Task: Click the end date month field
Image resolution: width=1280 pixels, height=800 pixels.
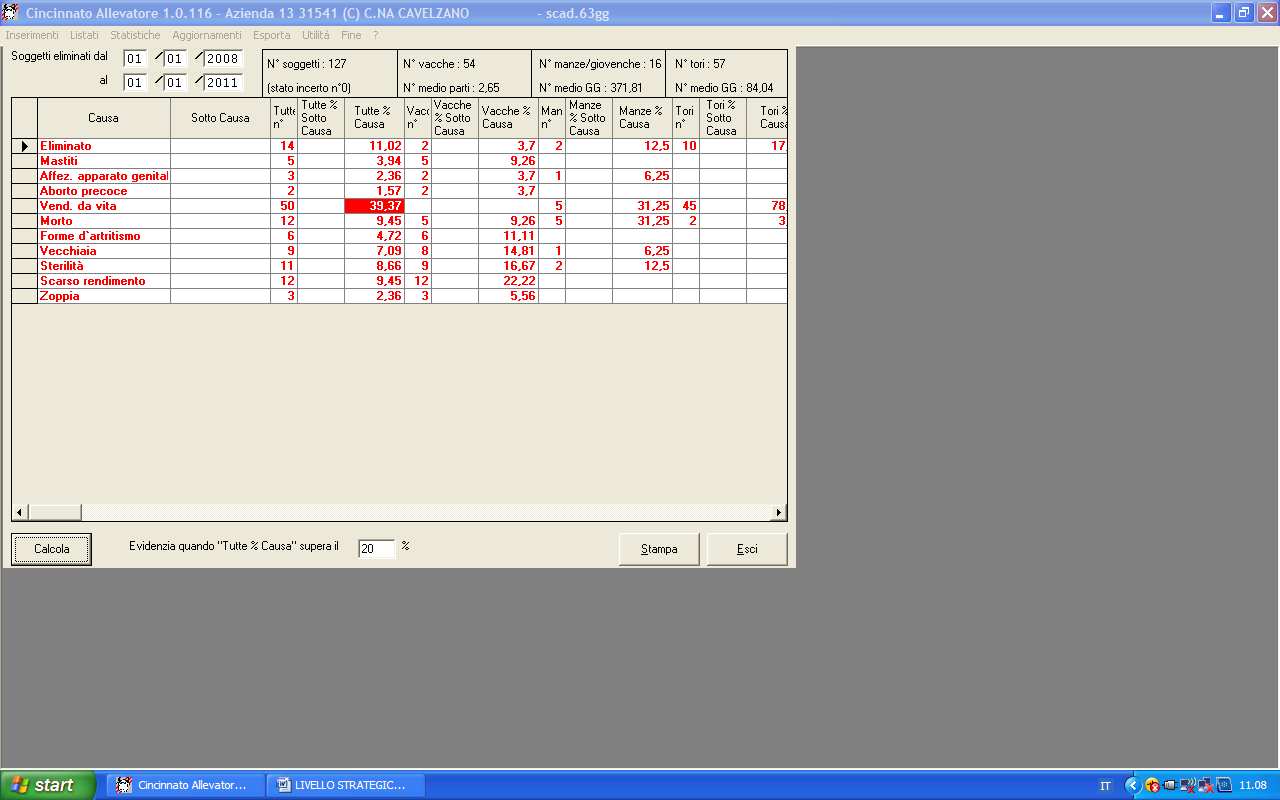Action: pos(175,82)
